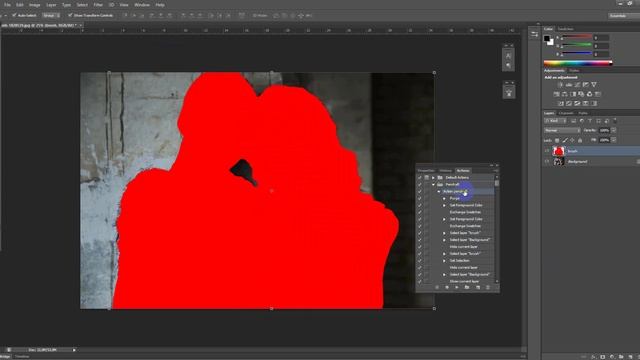Filter layers by shape layers icon
This screenshot has width=640, height=360.
[598, 121]
